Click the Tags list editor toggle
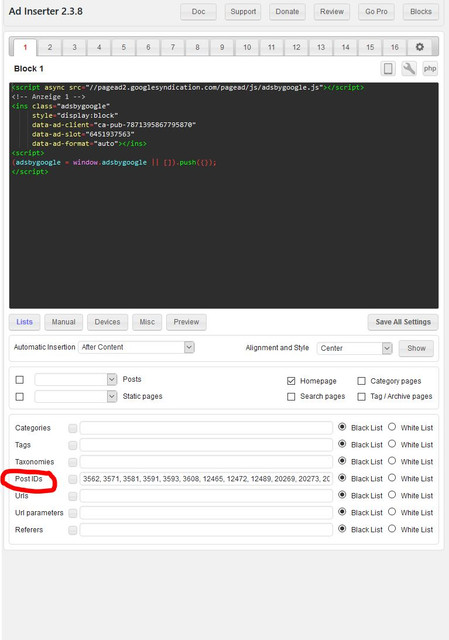 coord(73,445)
